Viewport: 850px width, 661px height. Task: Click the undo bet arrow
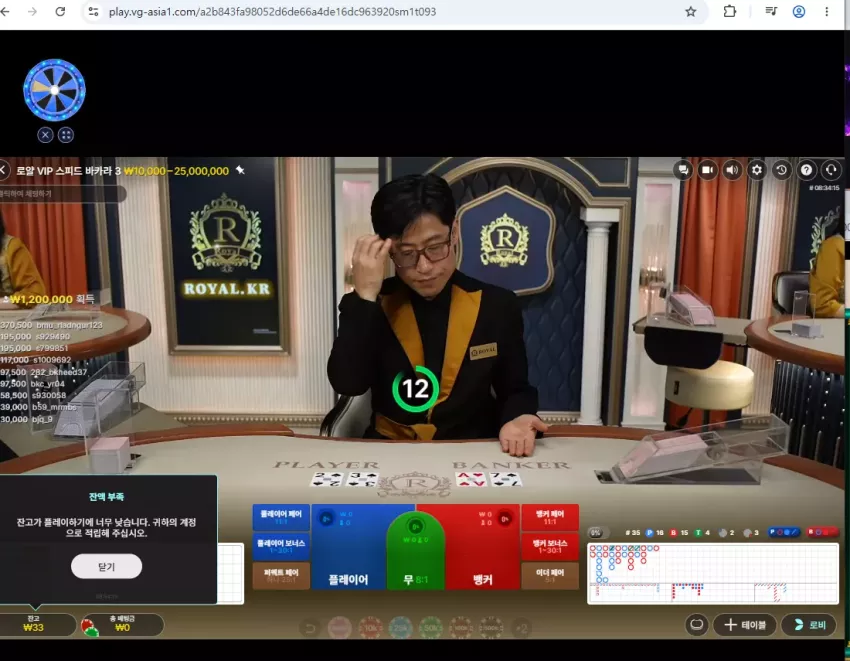(310, 628)
